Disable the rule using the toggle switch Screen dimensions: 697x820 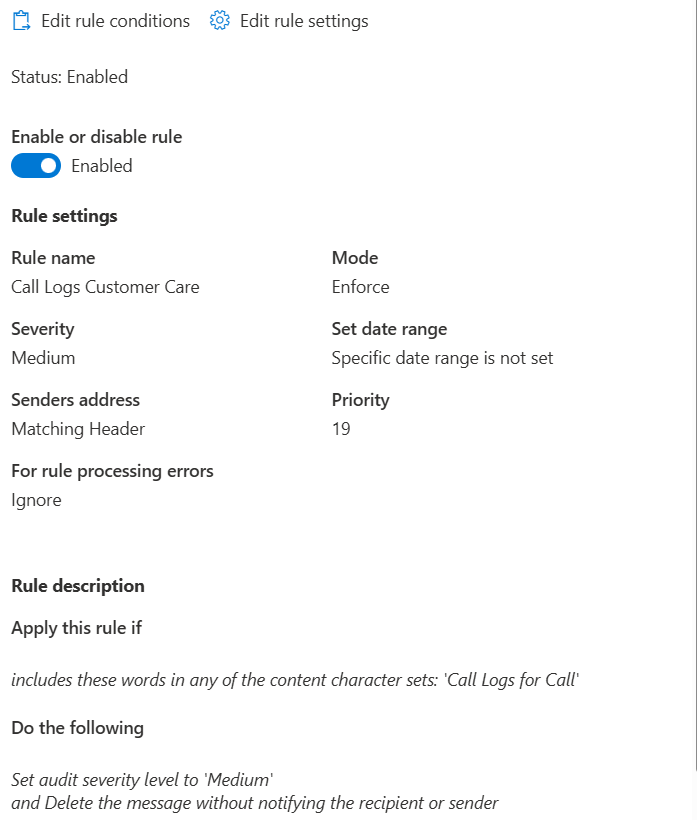point(36,166)
